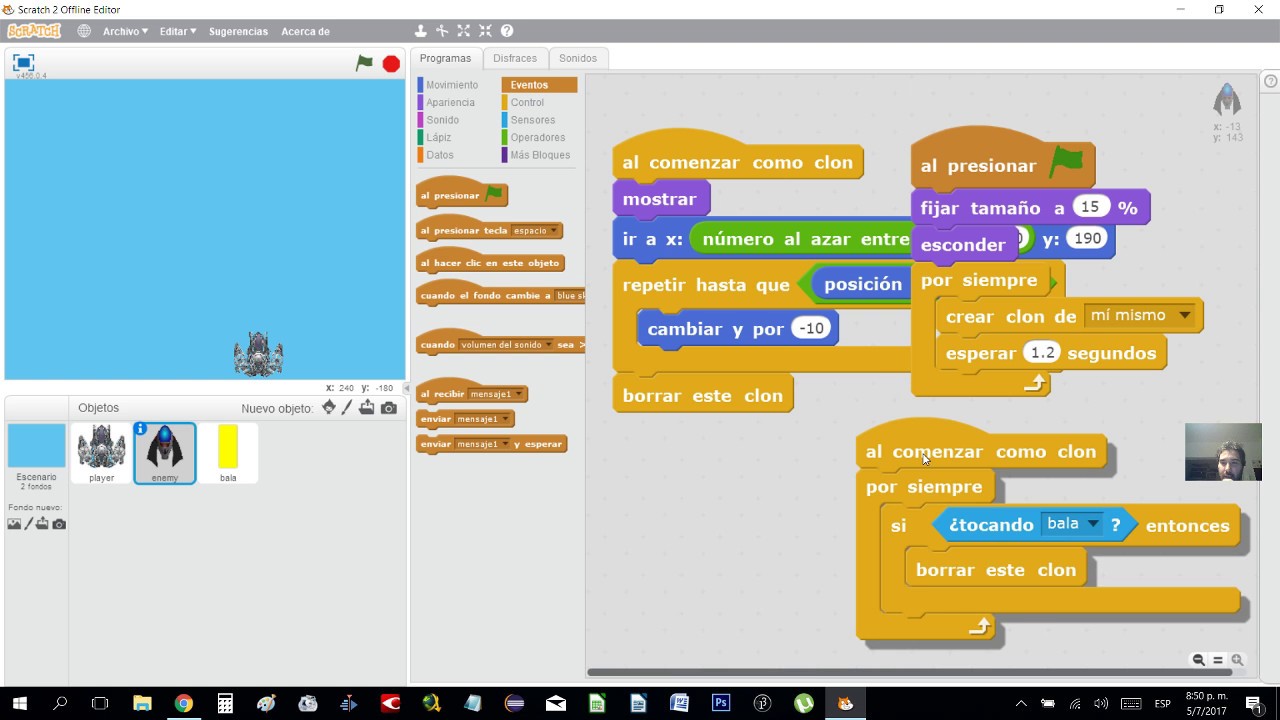Toggle full screen stage mode icon
Image resolution: width=1280 pixels, height=720 pixels.
coord(23,62)
